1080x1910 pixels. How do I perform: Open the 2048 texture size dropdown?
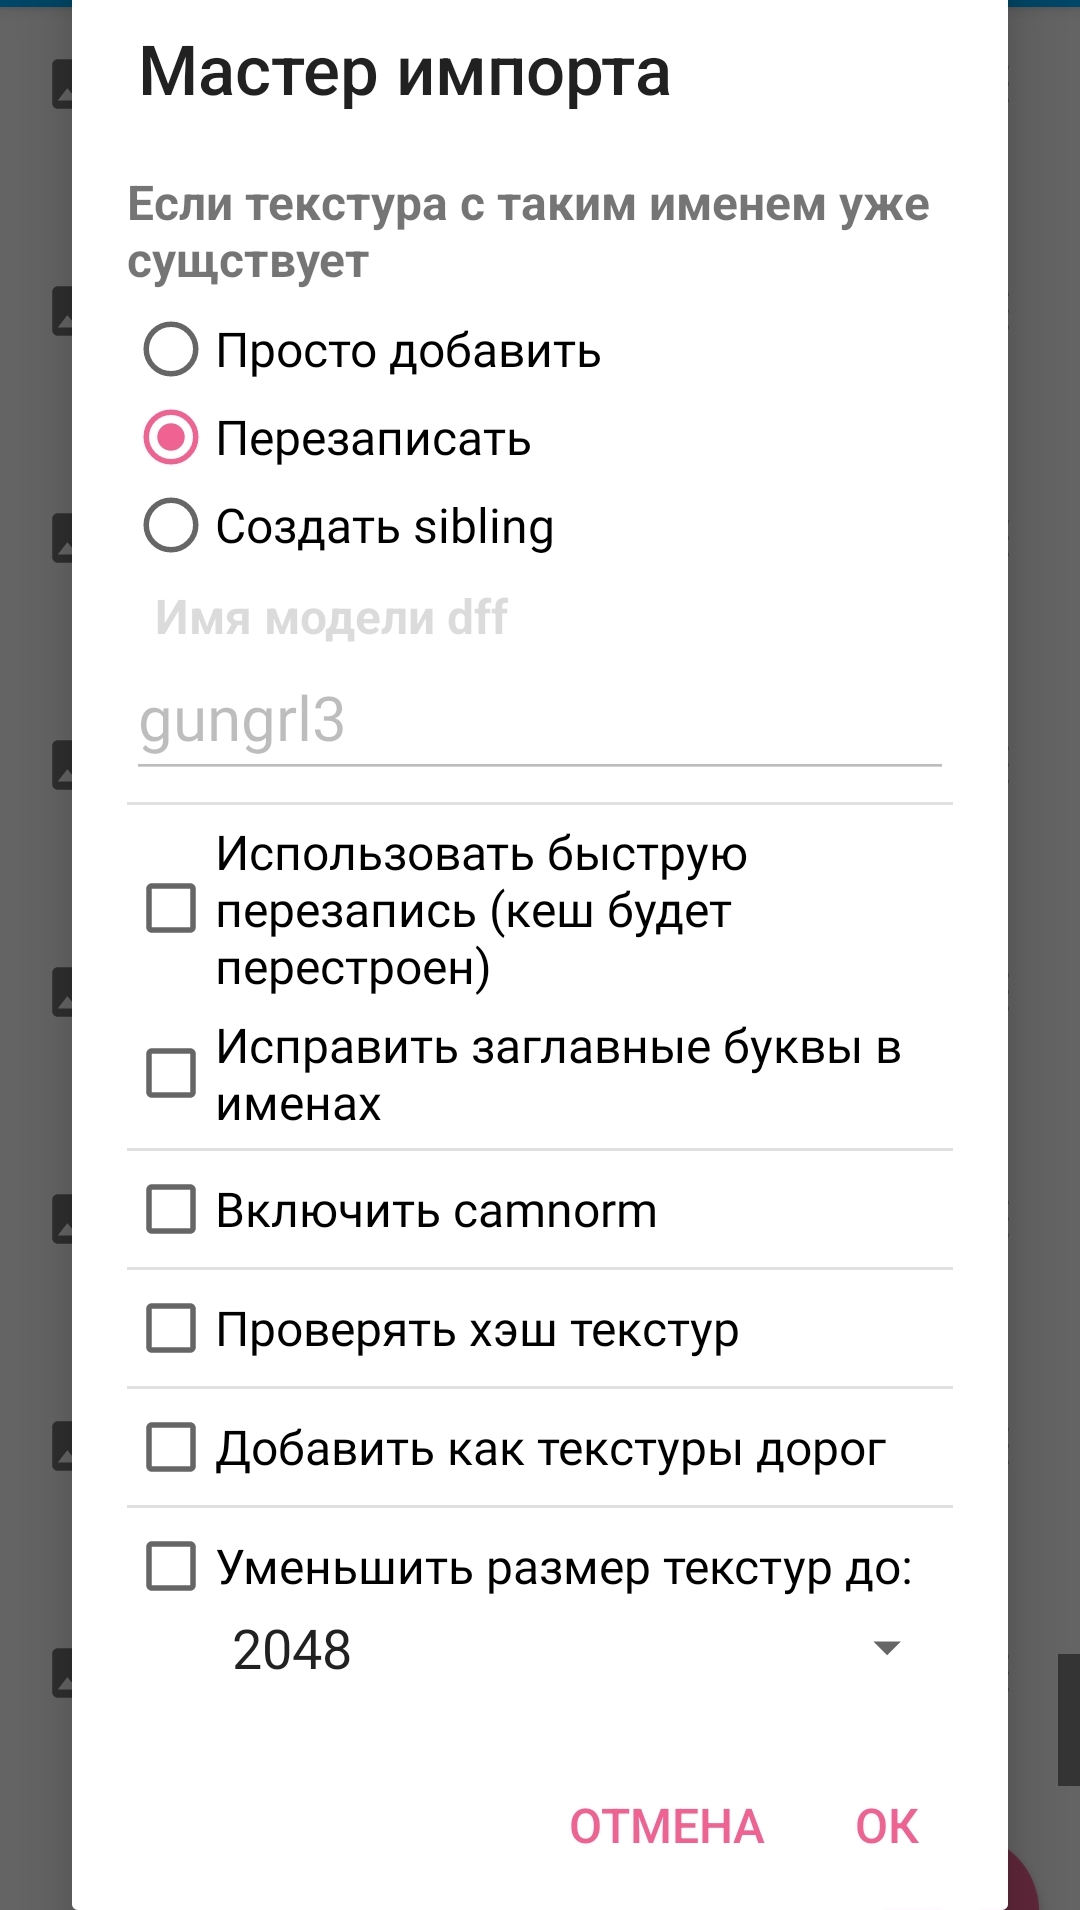[566, 1649]
